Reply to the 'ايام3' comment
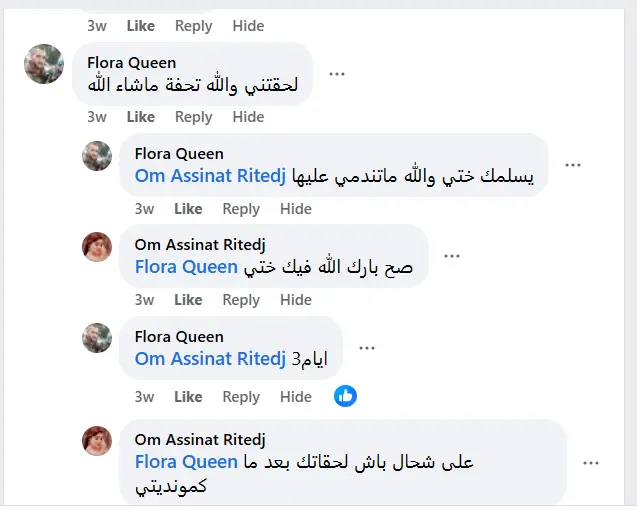This screenshot has width=637, height=511. click(241, 397)
